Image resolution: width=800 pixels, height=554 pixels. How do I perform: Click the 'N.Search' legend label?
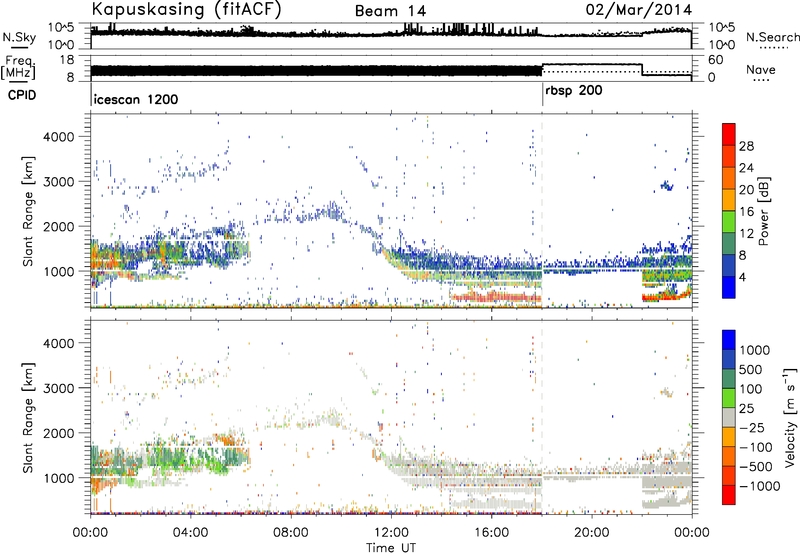tap(773, 37)
